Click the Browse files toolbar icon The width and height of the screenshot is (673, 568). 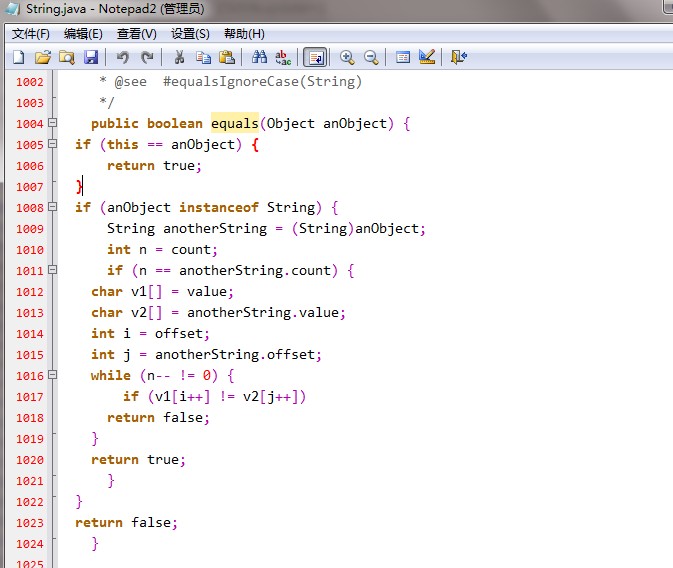pos(67,58)
